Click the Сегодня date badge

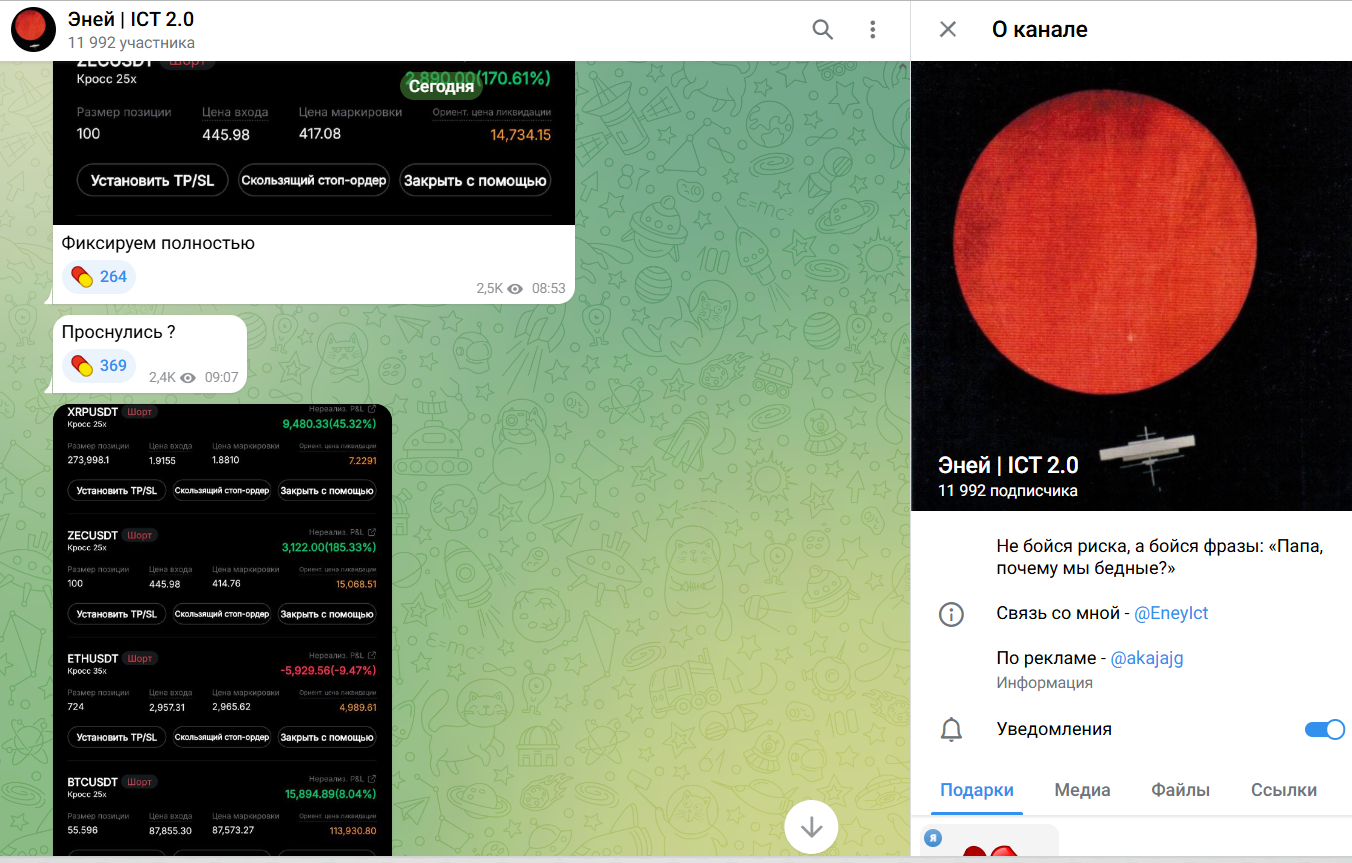(441, 86)
